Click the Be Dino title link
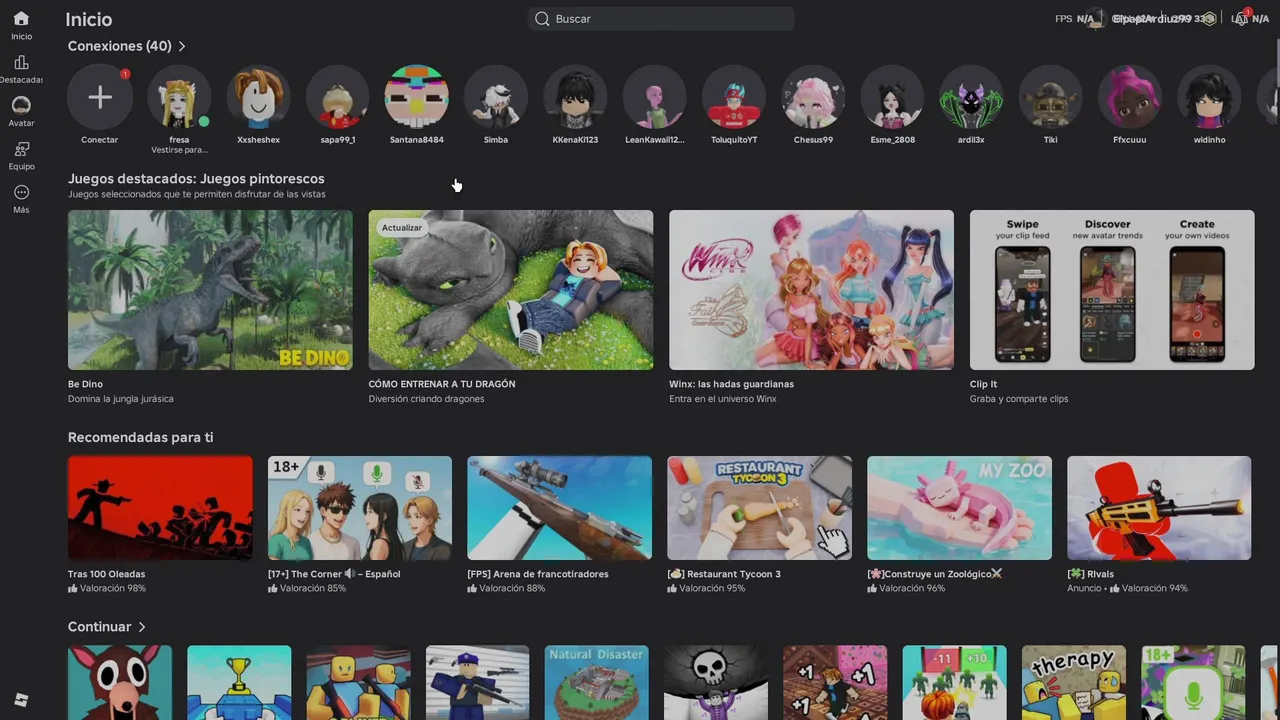Screen dimensions: 1280x720 tap(85, 384)
